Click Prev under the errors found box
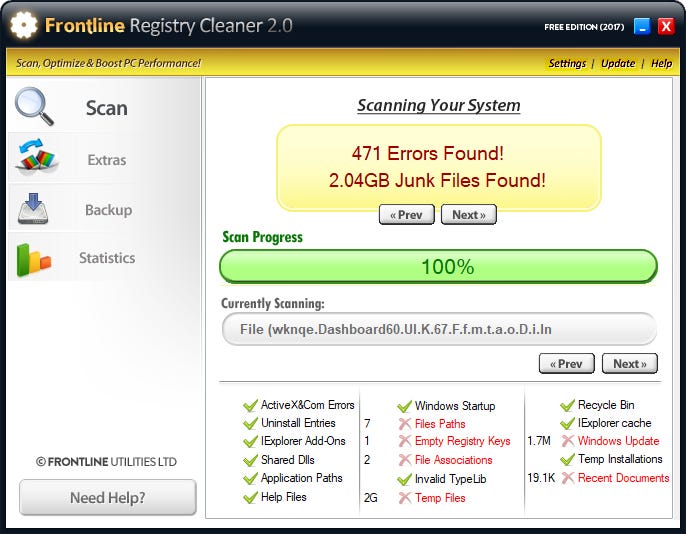The width and height of the screenshot is (686, 534). click(x=406, y=215)
